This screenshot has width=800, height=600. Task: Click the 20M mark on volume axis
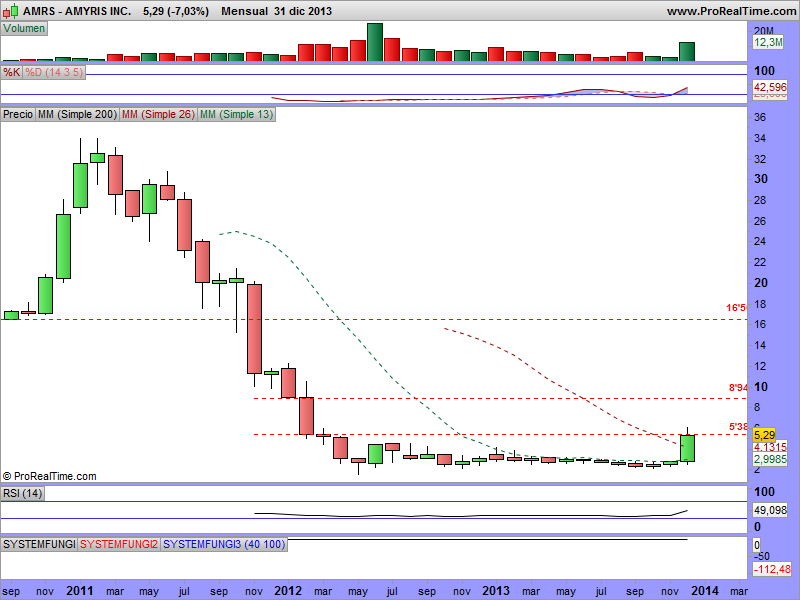pos(764,31)
